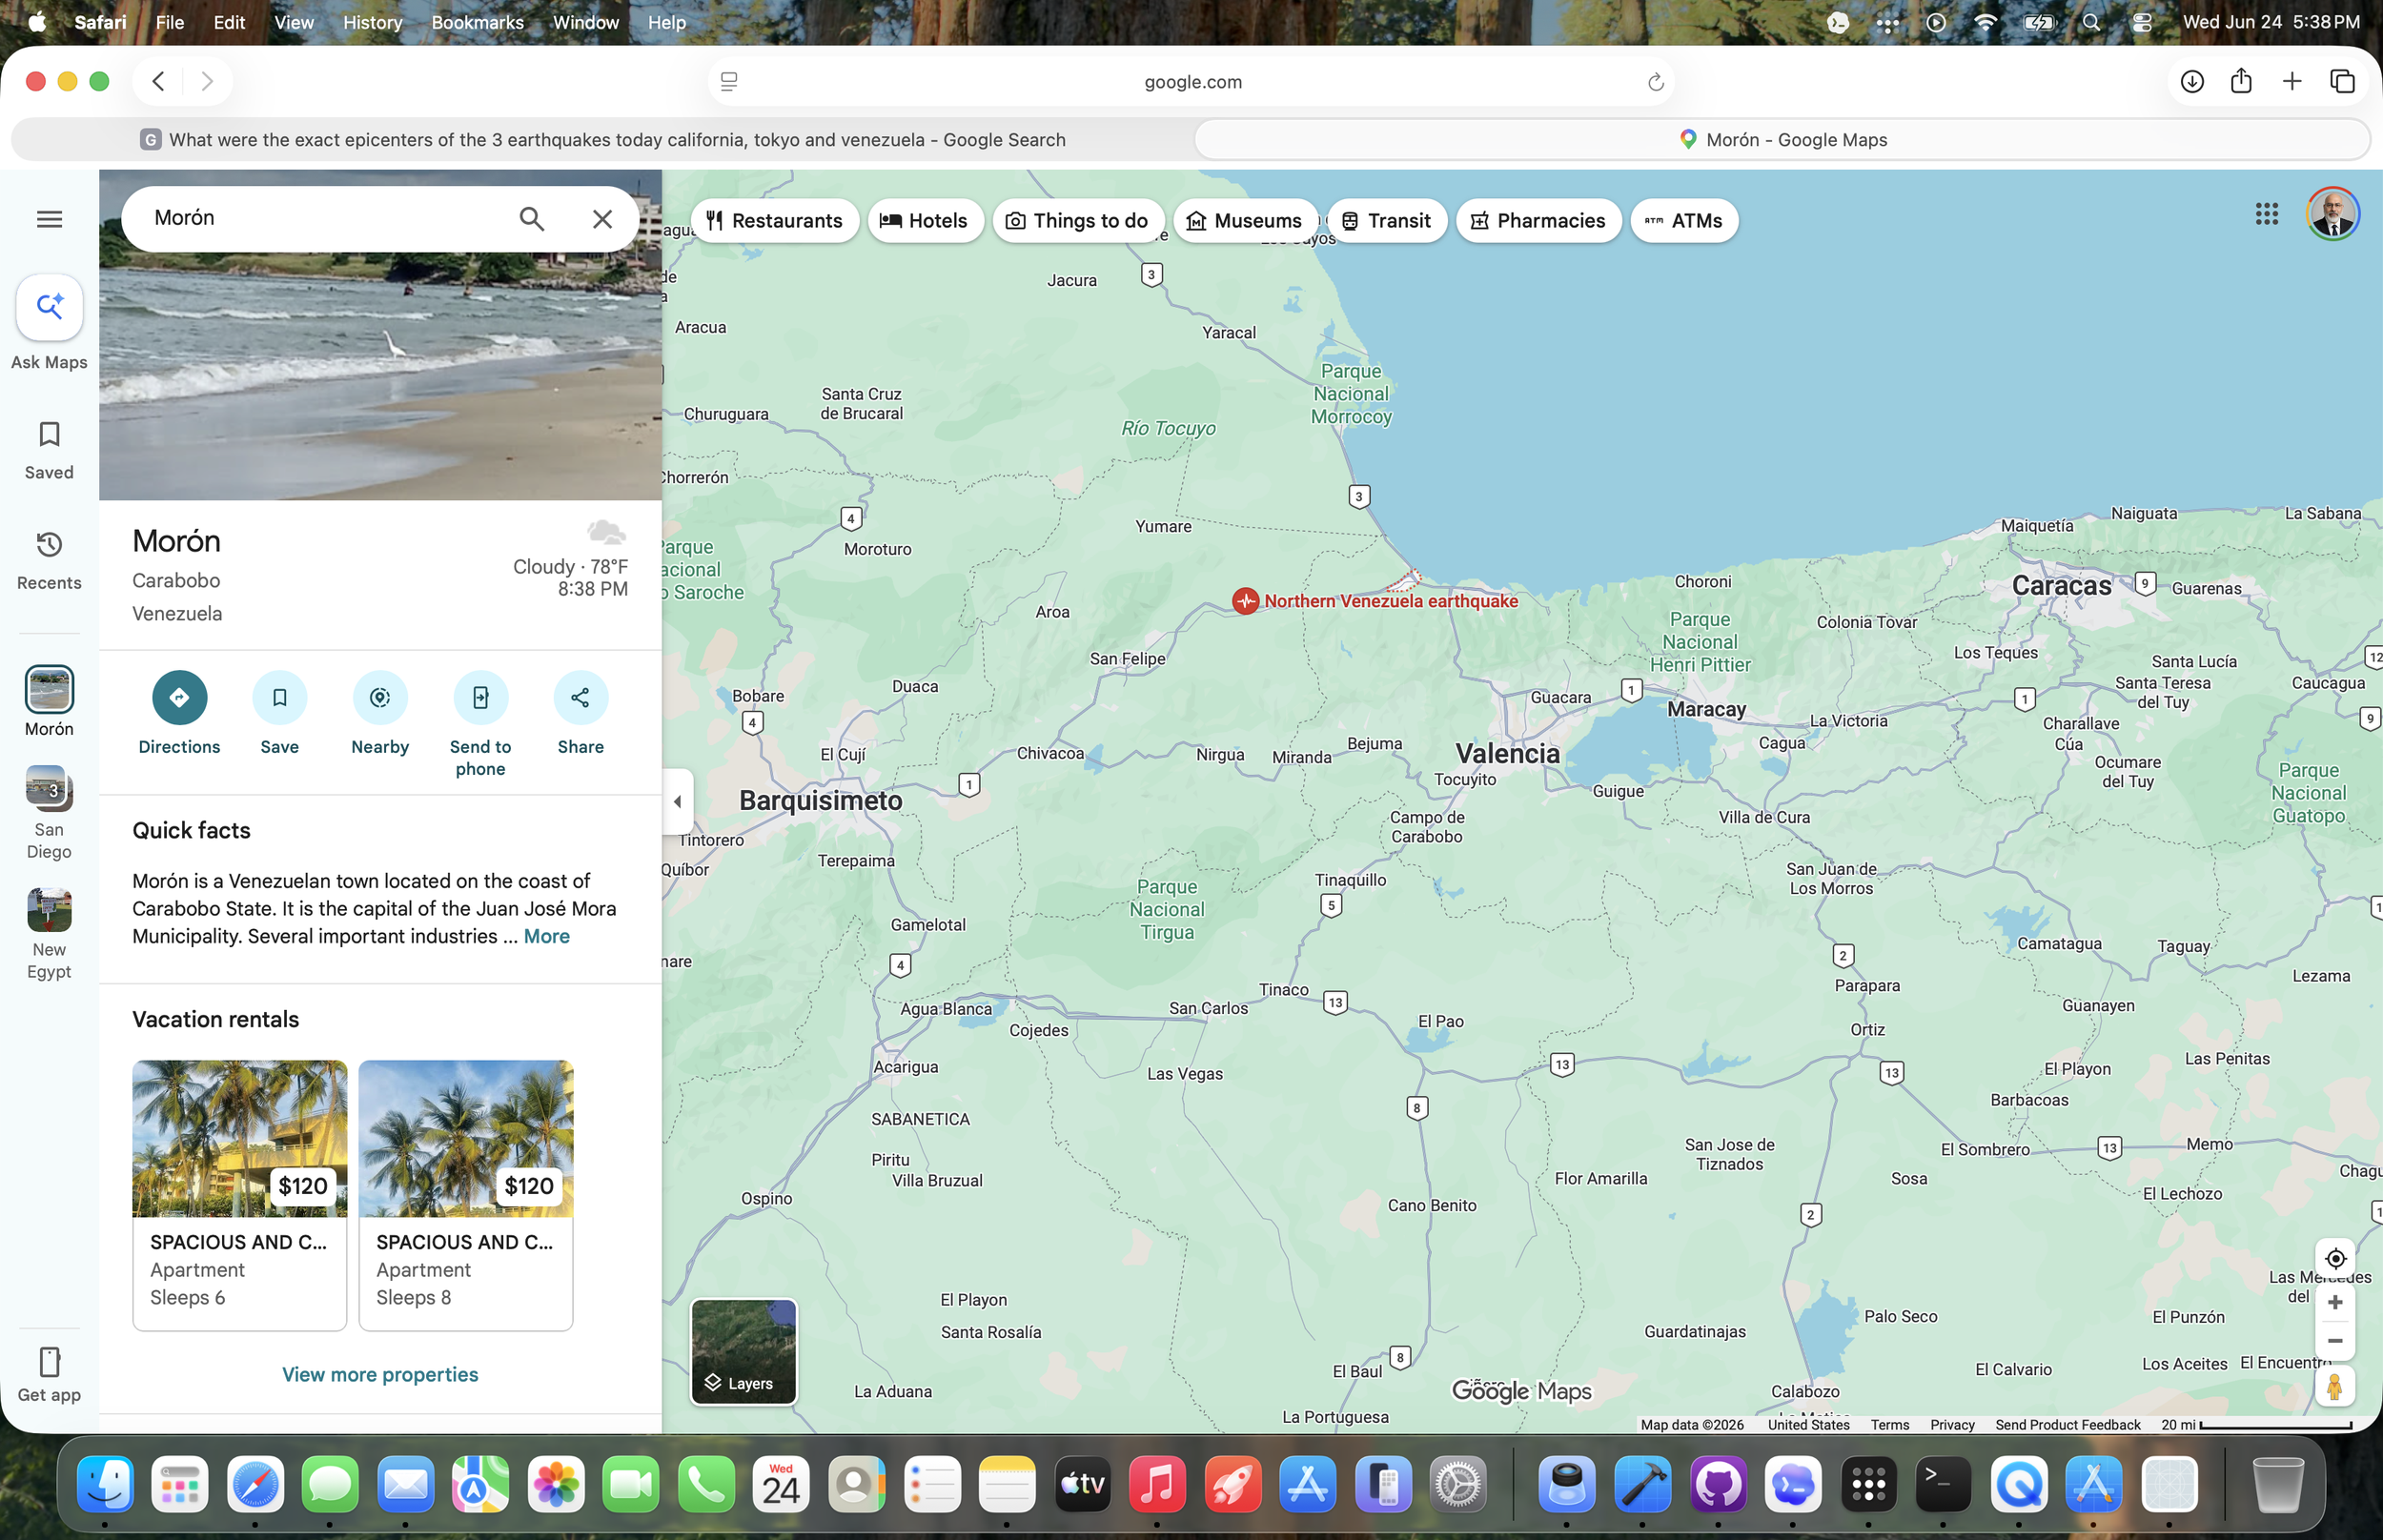Filter map by Museums
2383x1540 pixels.
click(x=1245, y=221)
